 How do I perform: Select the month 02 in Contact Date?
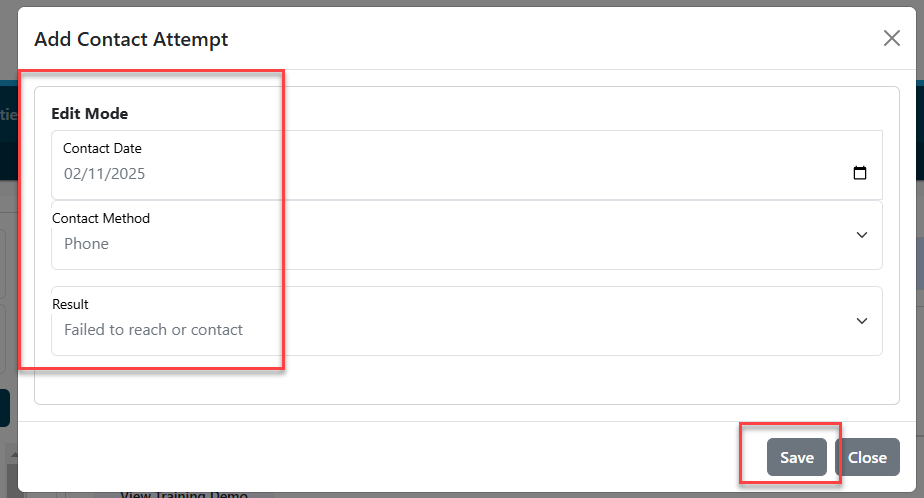[x=72, y=174]
